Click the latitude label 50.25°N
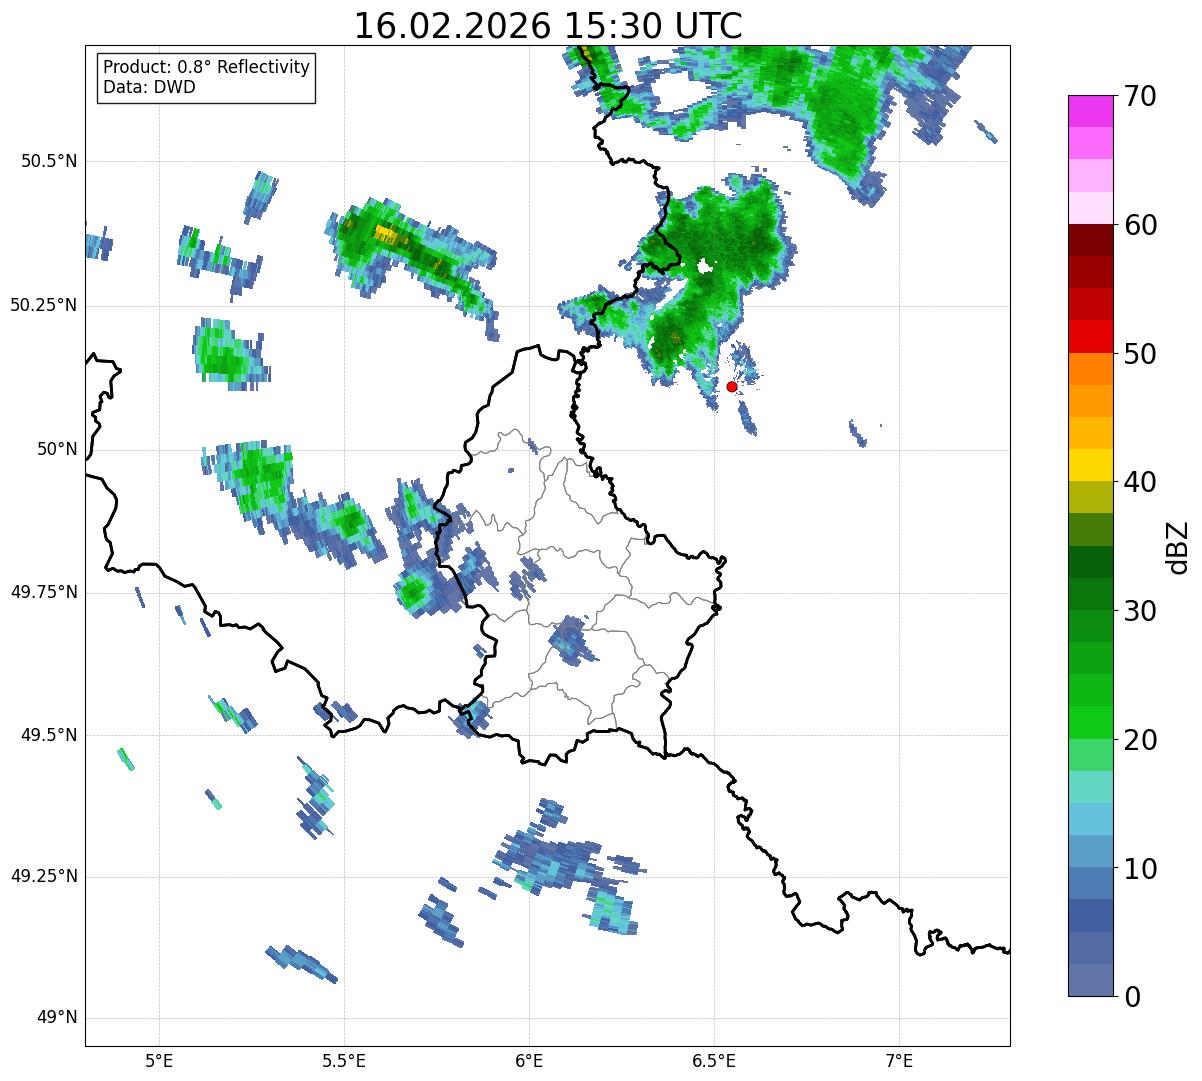1202x1081 pixels. click(44, 305)
